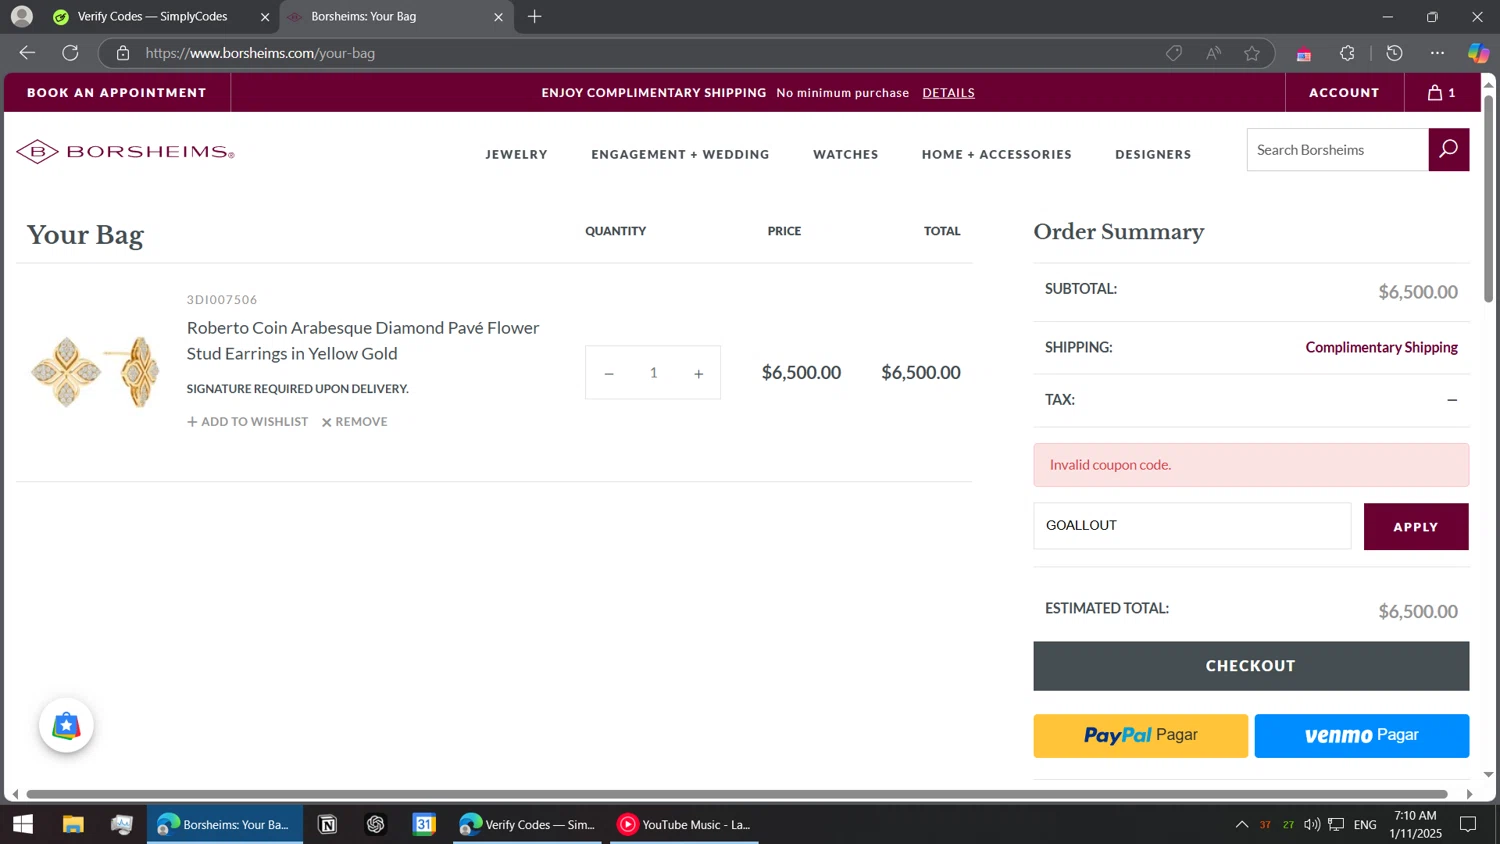The height and width of the screenshot is (844, 1500).
Task: Open the ENG language indicator
Action: 1365,824
